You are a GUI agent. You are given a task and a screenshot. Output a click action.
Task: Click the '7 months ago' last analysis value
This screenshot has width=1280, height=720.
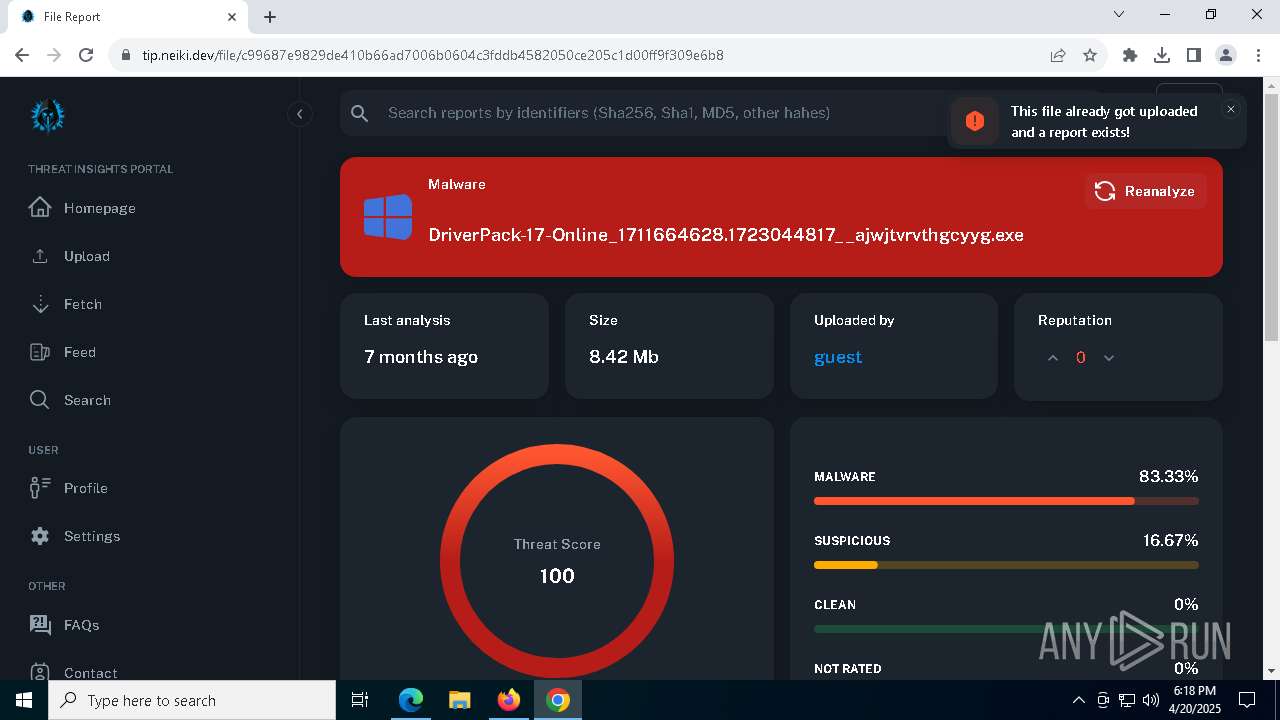click(421, 357)
